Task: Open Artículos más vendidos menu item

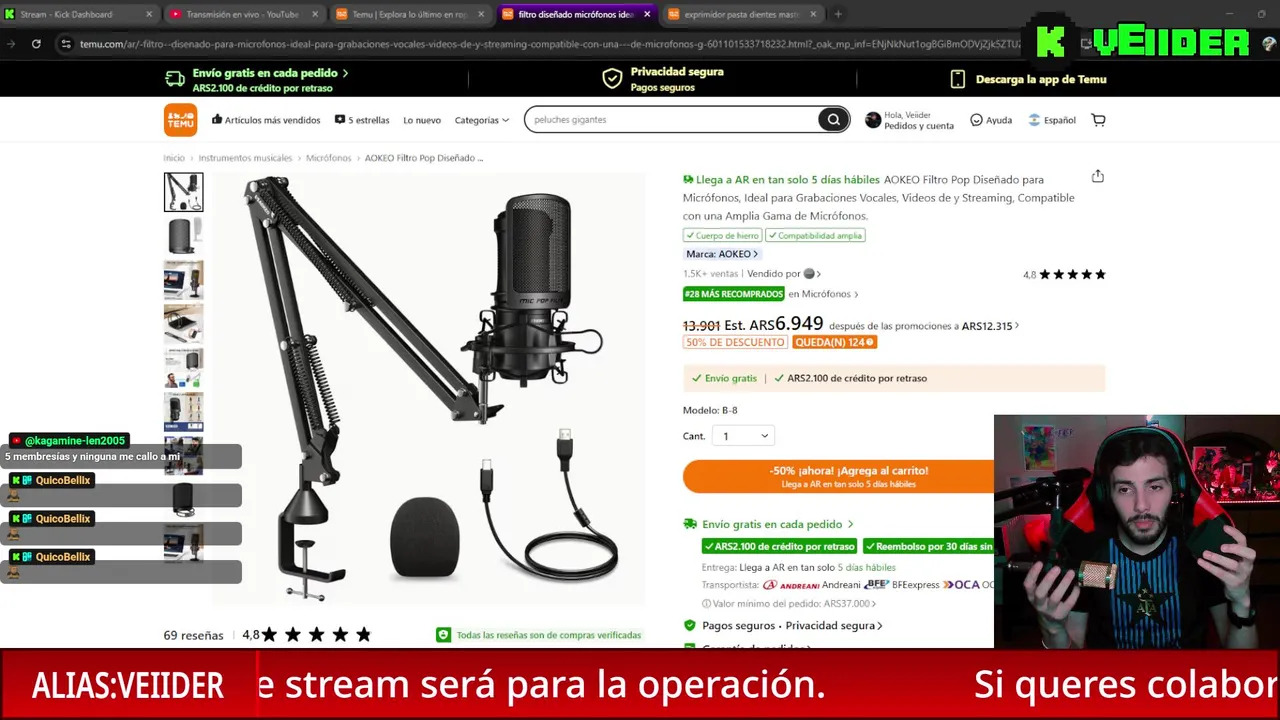Action: pyautogui.click(x=266, y=120)
